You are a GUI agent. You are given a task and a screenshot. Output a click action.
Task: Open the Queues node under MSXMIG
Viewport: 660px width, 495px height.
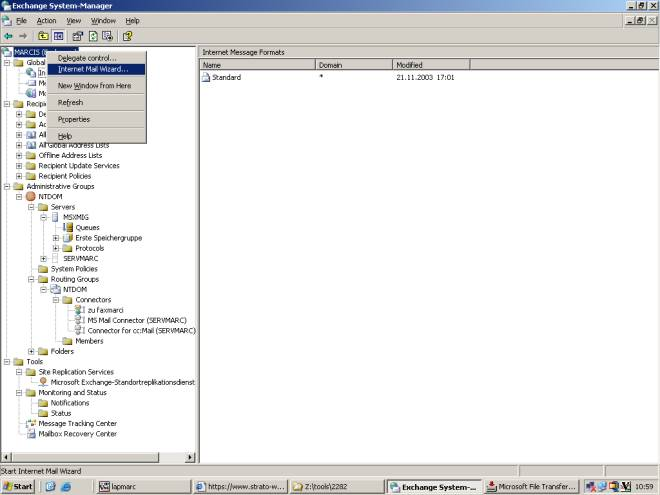coord(88,227)
